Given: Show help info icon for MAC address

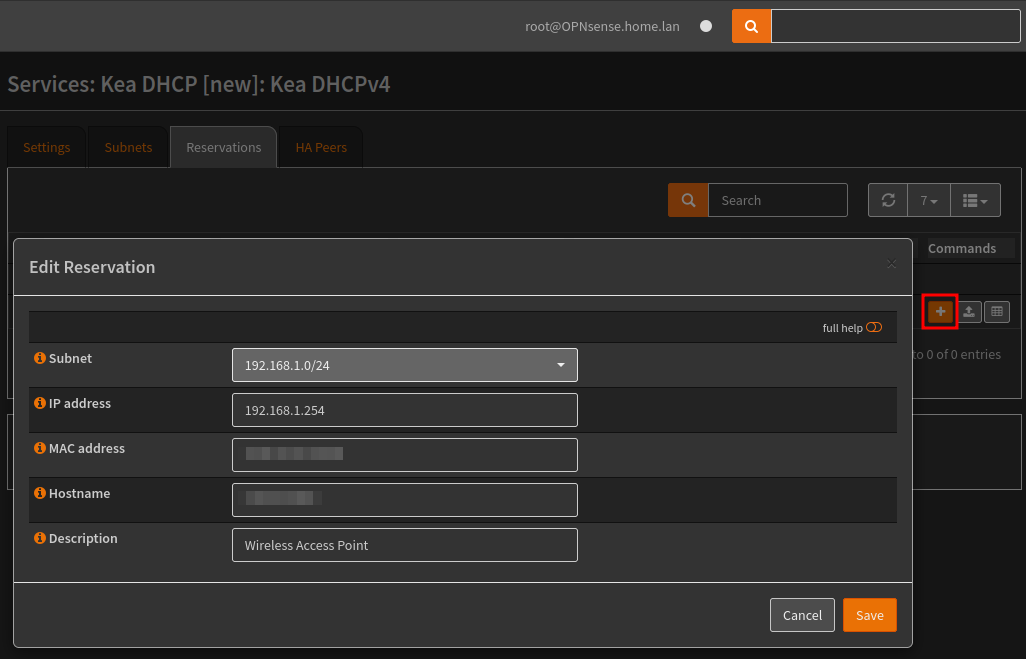Looking at the screenshot, I should click(x=40, y=448).
